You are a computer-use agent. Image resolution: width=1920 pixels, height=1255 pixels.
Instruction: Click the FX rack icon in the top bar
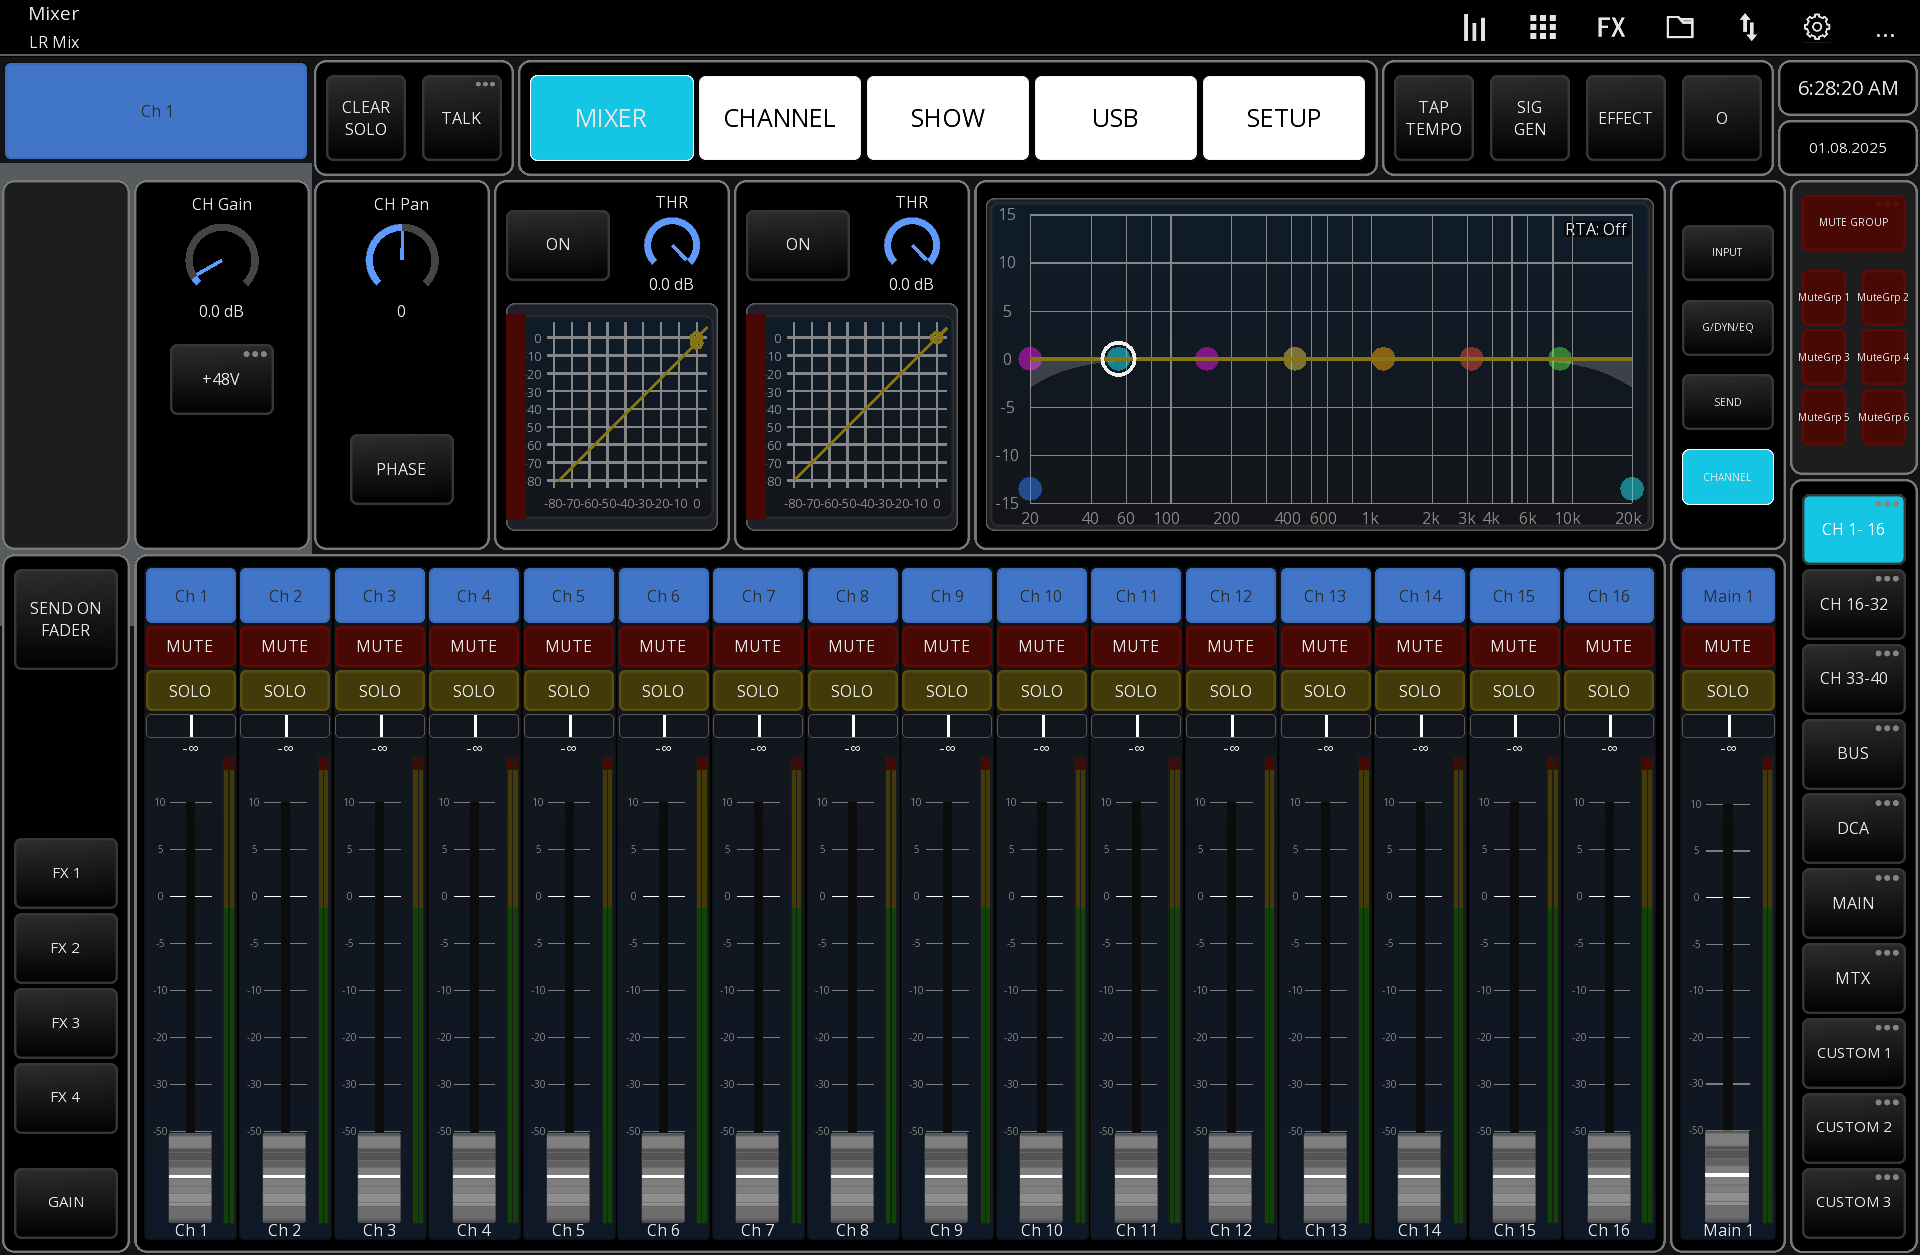click(1611, 27)
